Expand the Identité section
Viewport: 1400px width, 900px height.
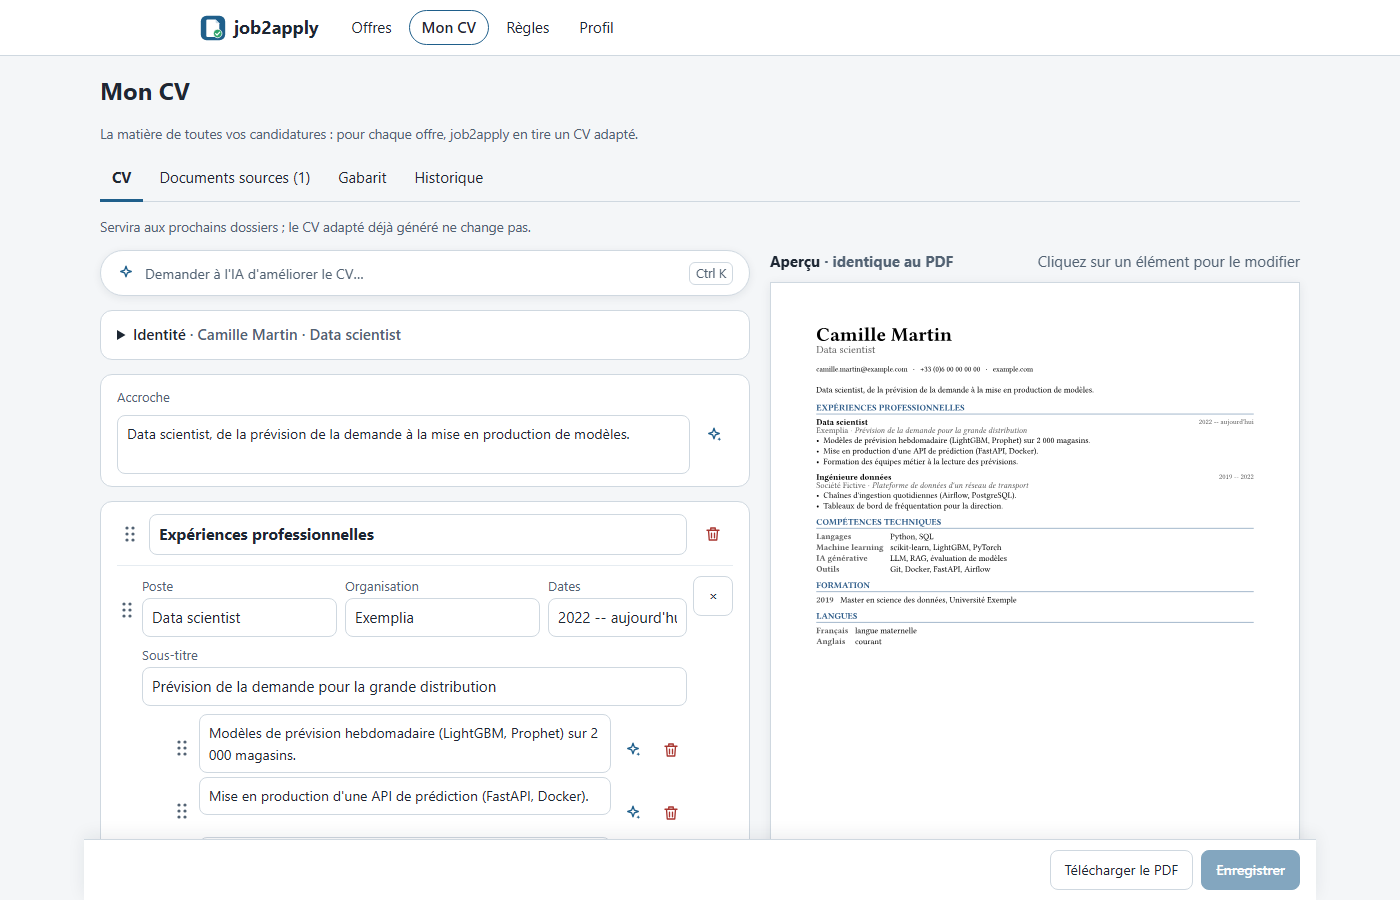[425, 335]
